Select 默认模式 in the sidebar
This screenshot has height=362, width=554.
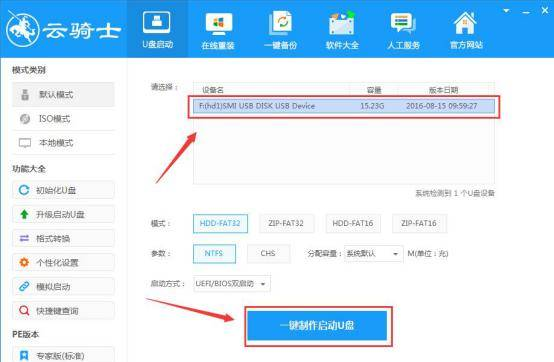click(64, 95)
